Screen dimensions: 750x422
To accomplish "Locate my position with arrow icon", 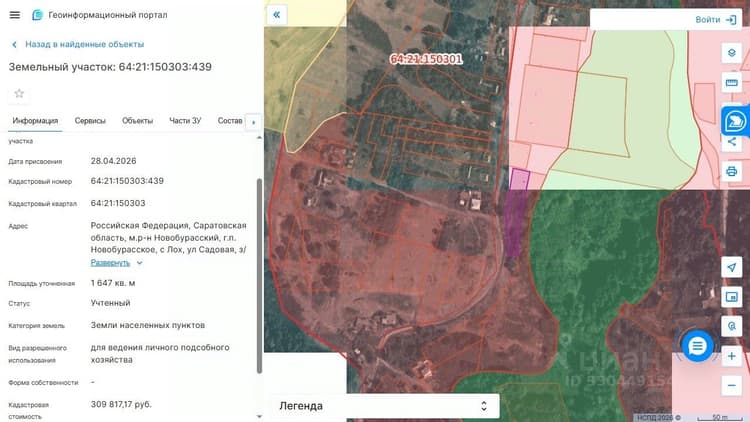I will (731, 267).
